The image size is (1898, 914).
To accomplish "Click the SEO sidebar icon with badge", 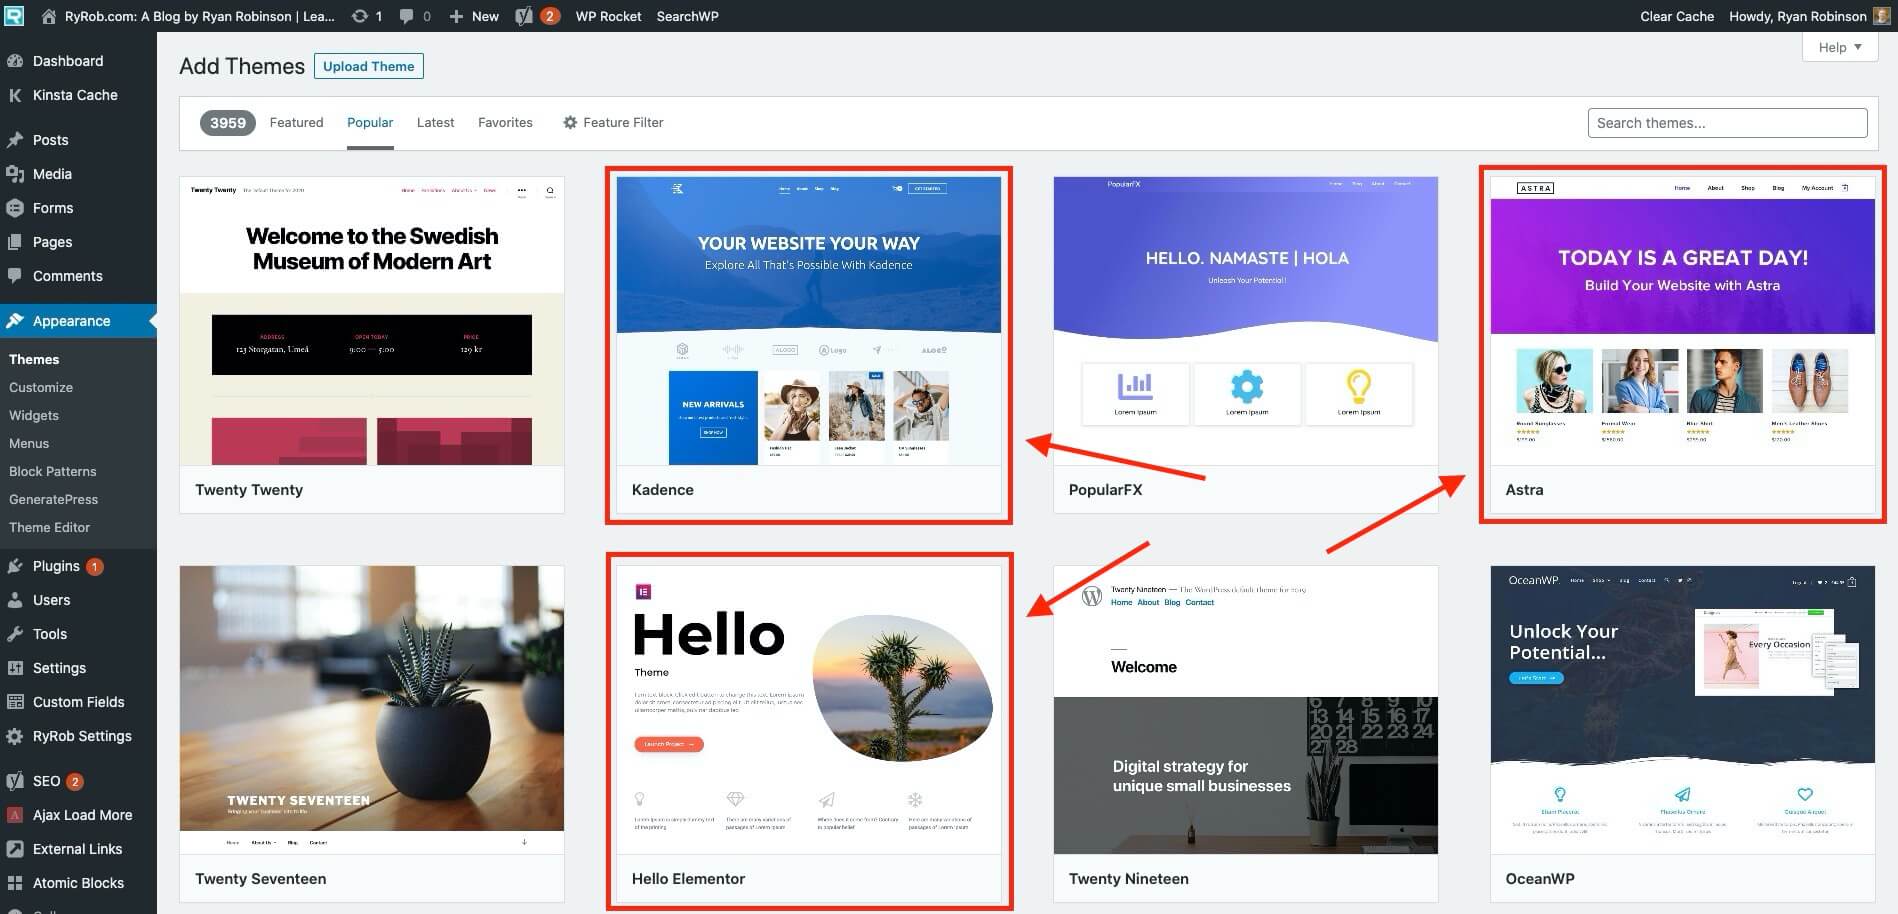I will pyautogui.click(x=14, y=781).
